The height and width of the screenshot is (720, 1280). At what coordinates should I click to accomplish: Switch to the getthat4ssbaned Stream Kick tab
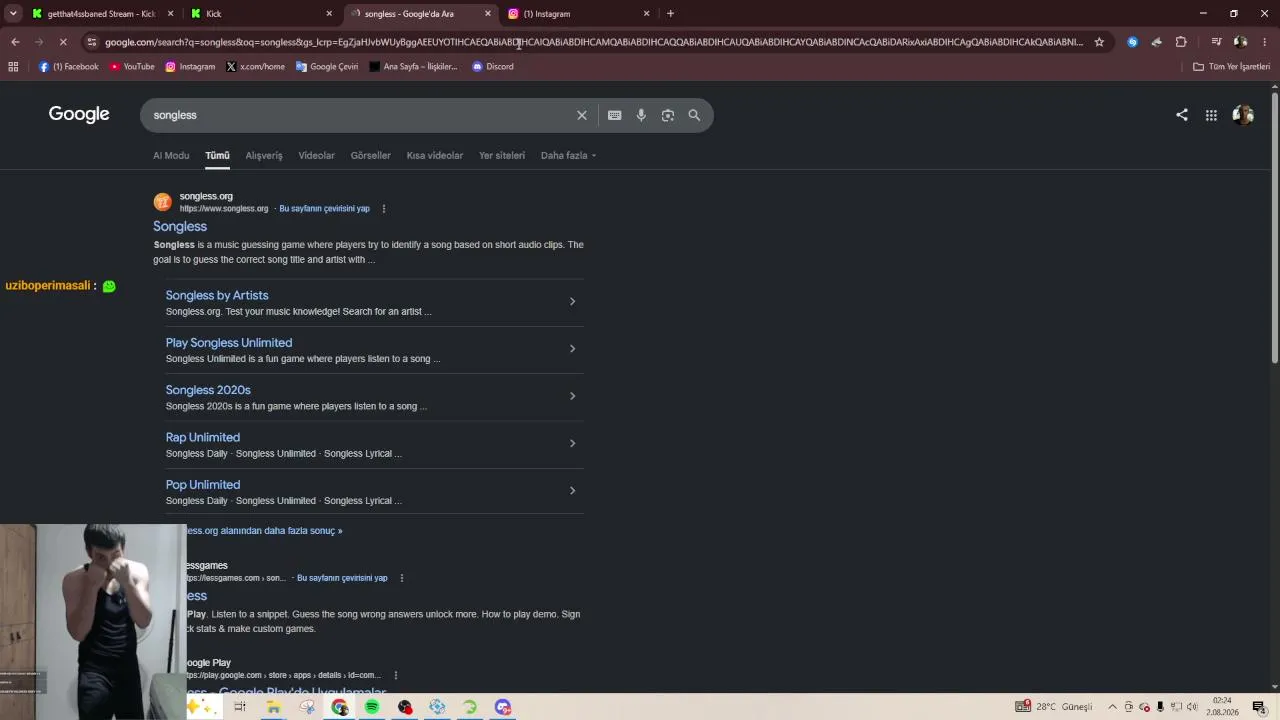click(x=101, y=14)
